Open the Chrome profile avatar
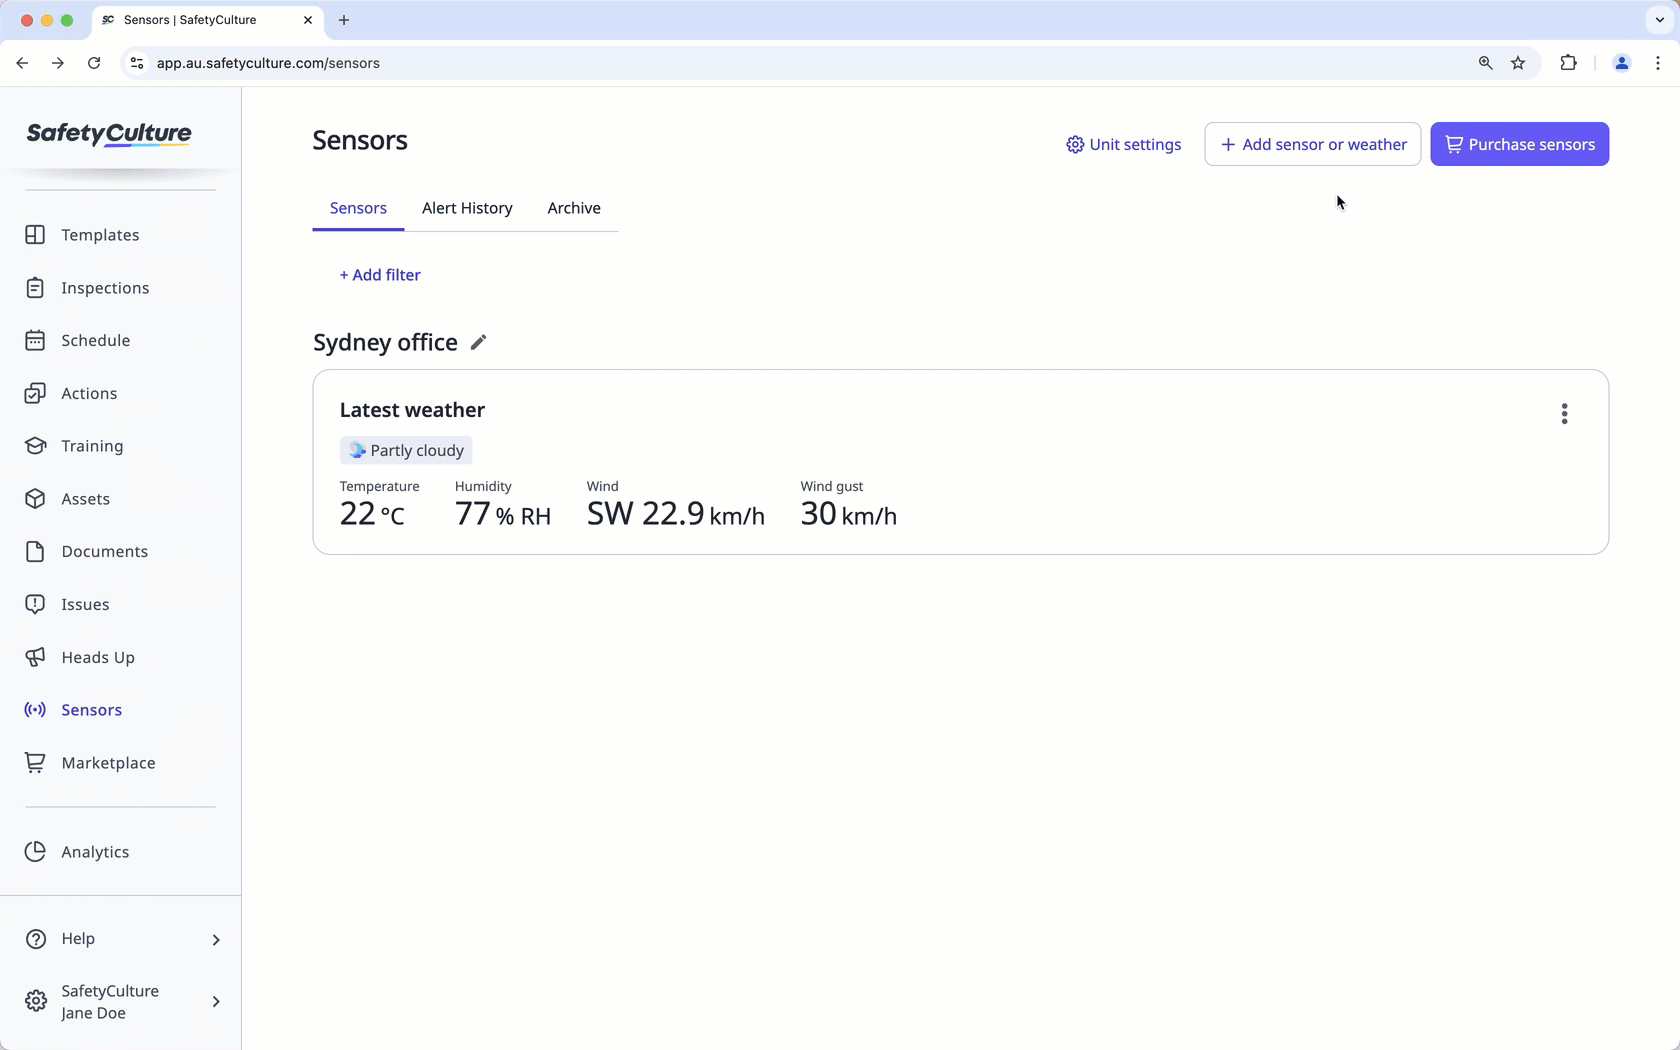 [1622, 63]
